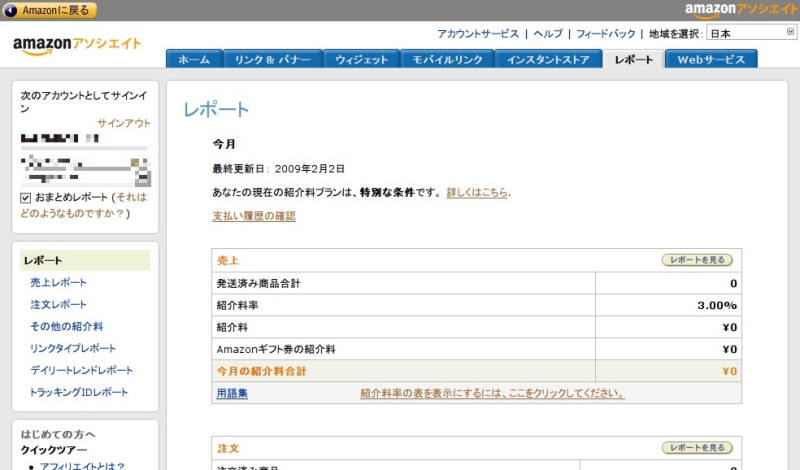
Task: Click the Amazon アソシエイト logo beside the tabs
Action: pyautogui.click(x=77, y=45)
